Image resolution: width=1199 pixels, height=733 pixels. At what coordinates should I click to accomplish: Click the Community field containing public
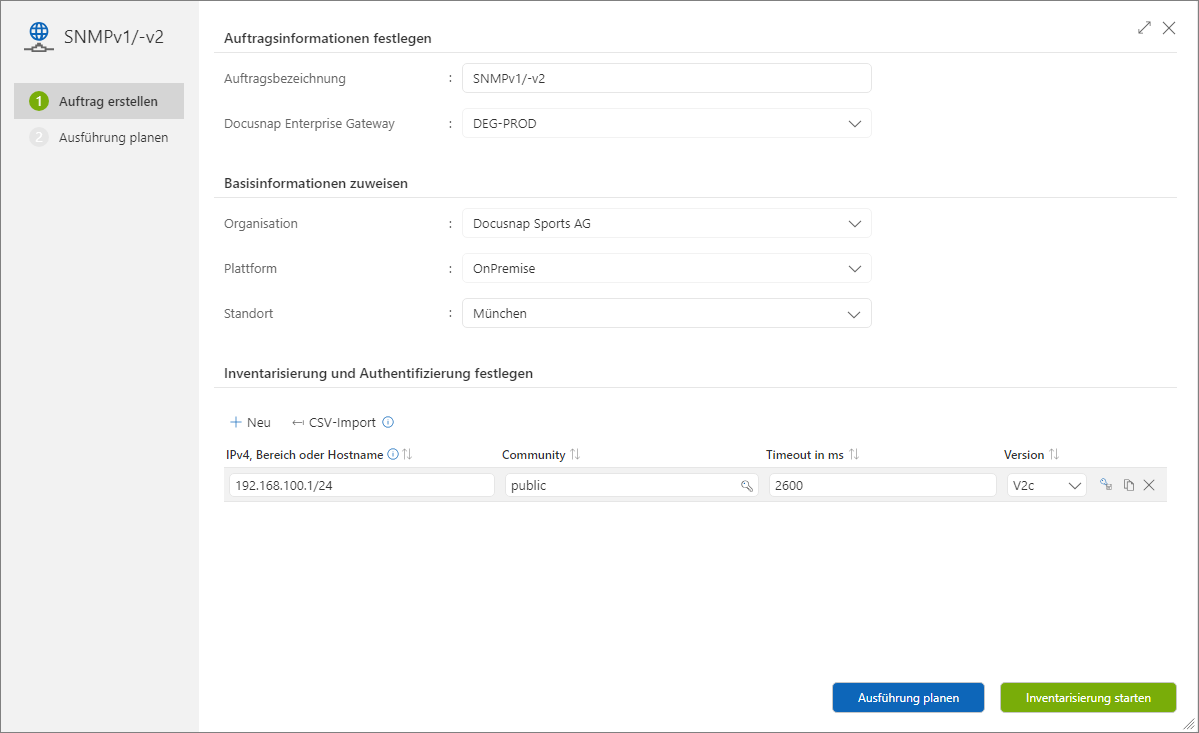632,485
